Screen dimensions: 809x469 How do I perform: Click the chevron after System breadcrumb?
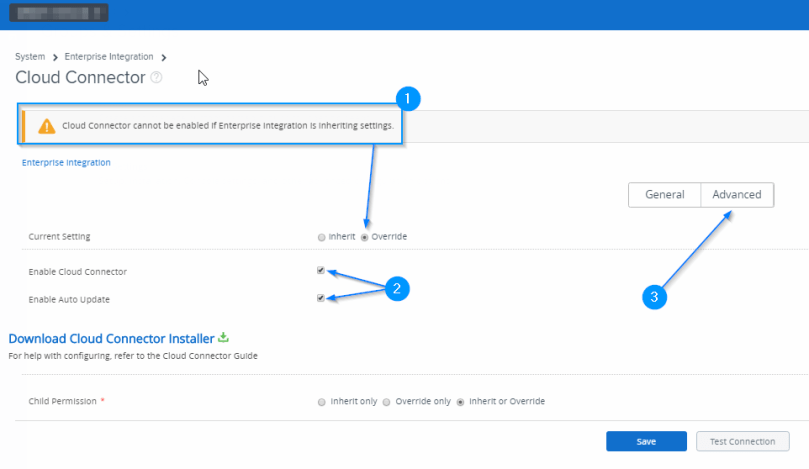[55, 57]
